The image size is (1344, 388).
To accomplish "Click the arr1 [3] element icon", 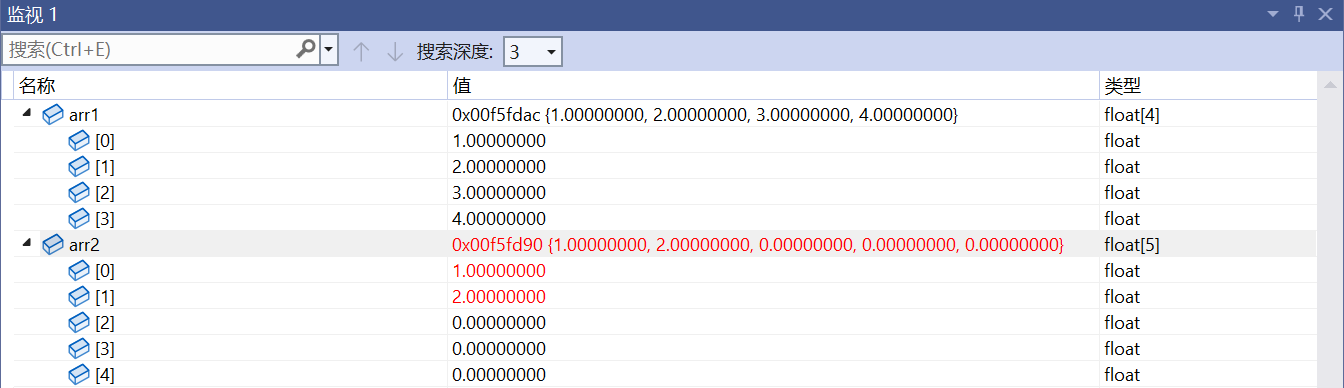I will (x=79, y=219).
